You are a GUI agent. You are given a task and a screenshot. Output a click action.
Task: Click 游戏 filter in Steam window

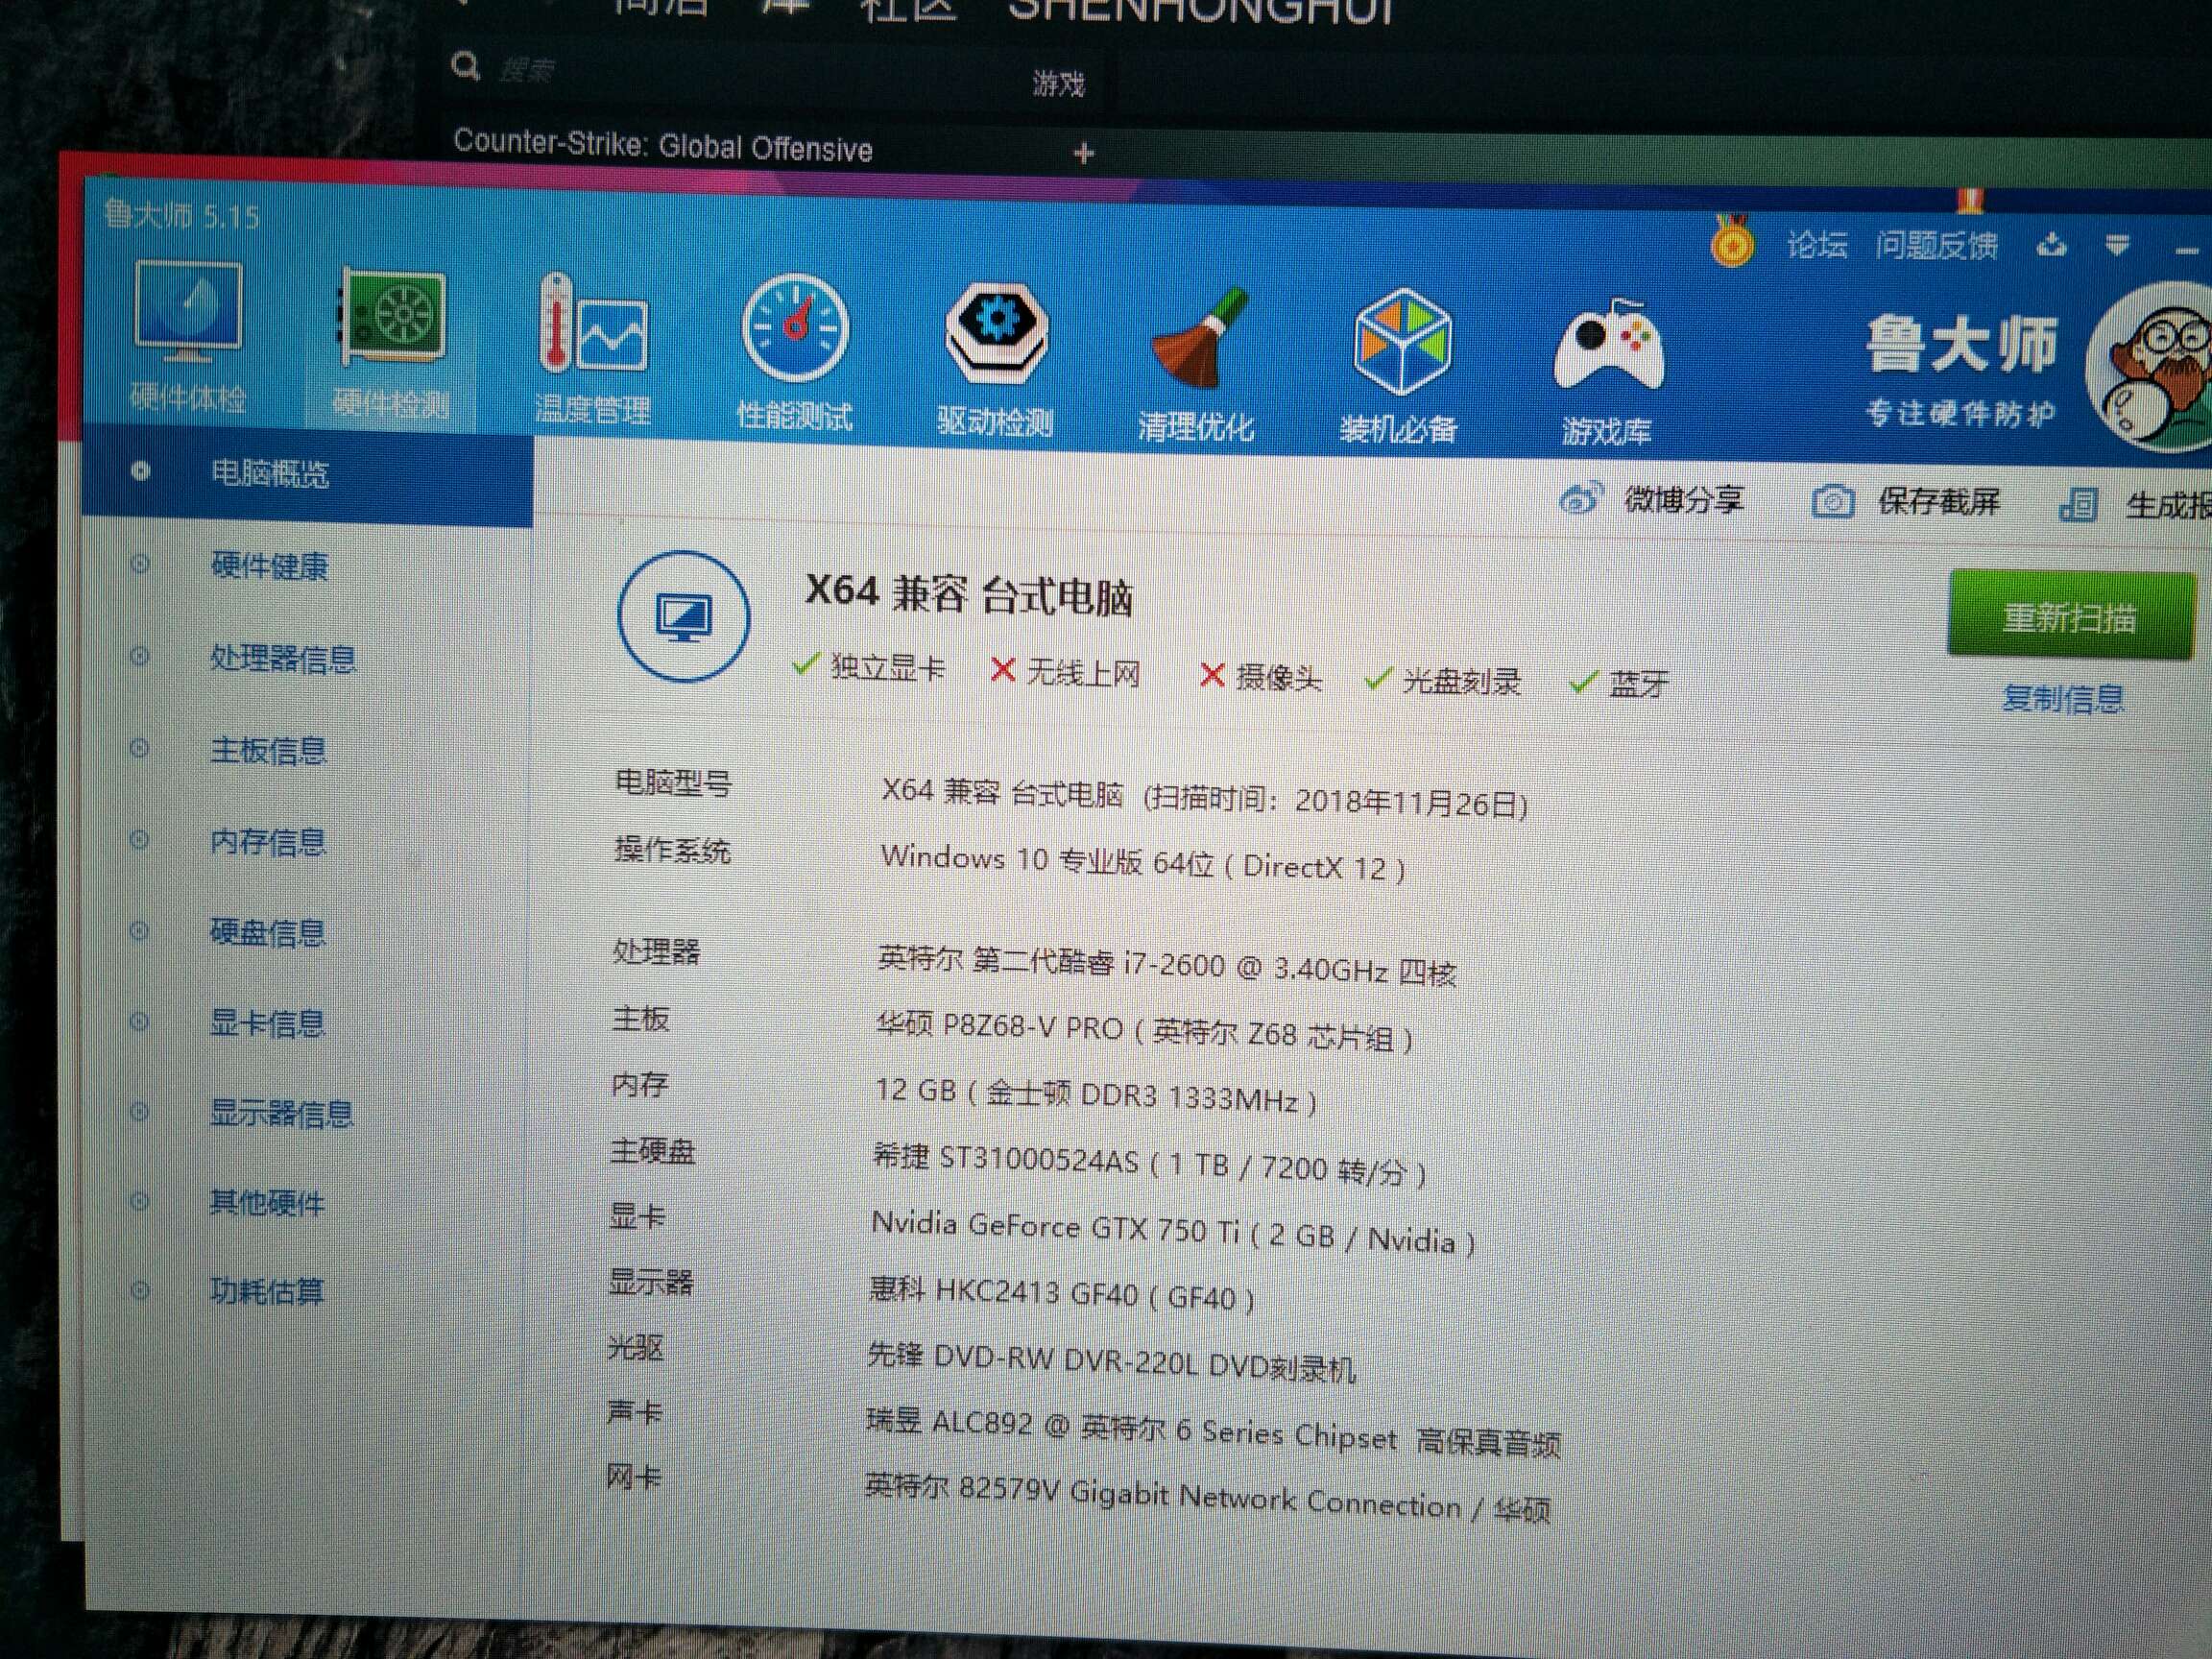coord(1059,83)
